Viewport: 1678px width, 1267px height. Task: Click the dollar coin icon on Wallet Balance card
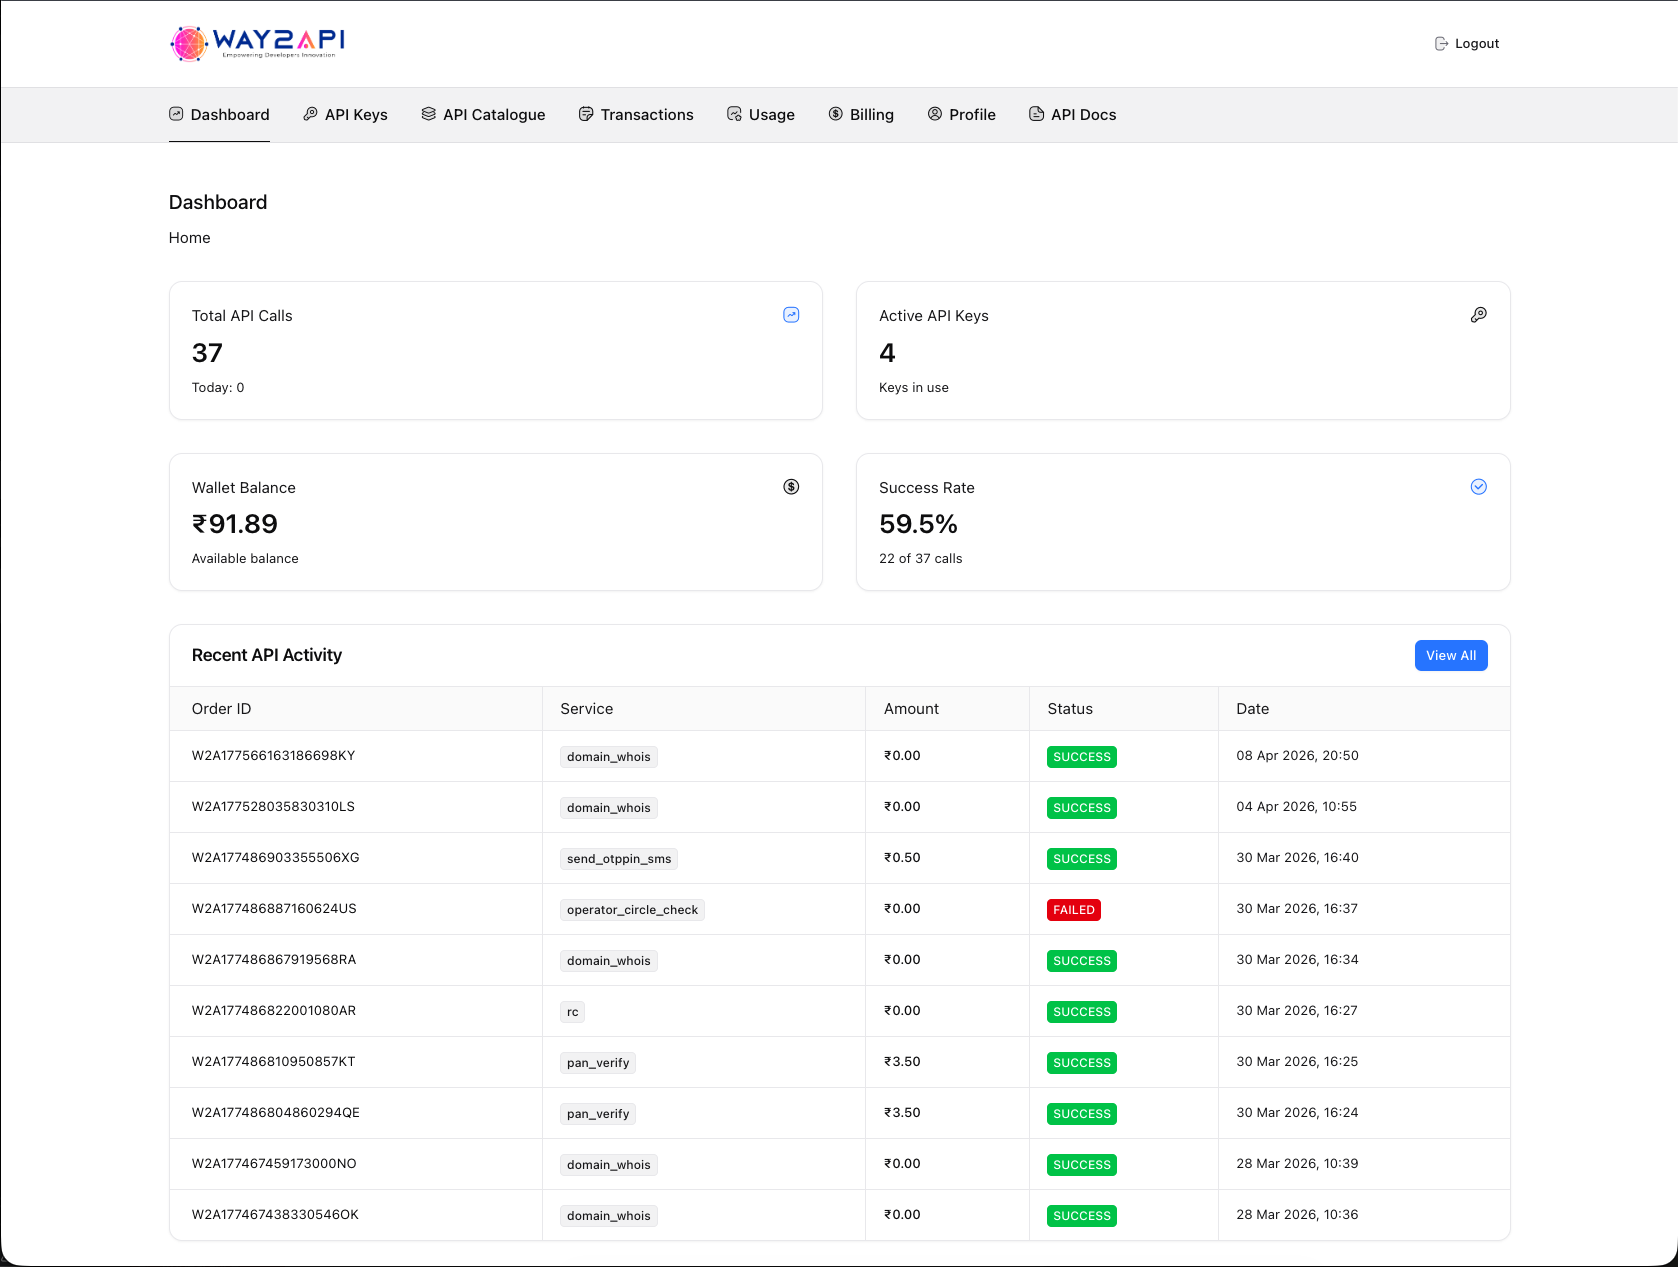click(791, 487)
